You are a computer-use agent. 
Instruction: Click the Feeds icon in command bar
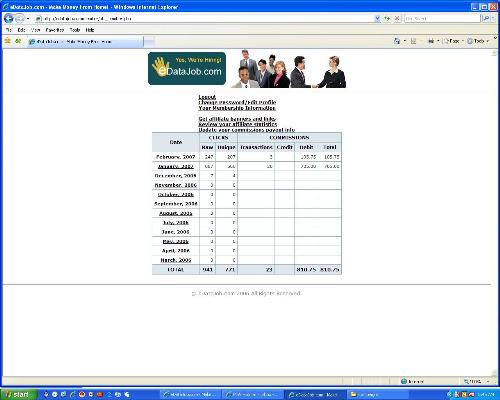point(413,41)
